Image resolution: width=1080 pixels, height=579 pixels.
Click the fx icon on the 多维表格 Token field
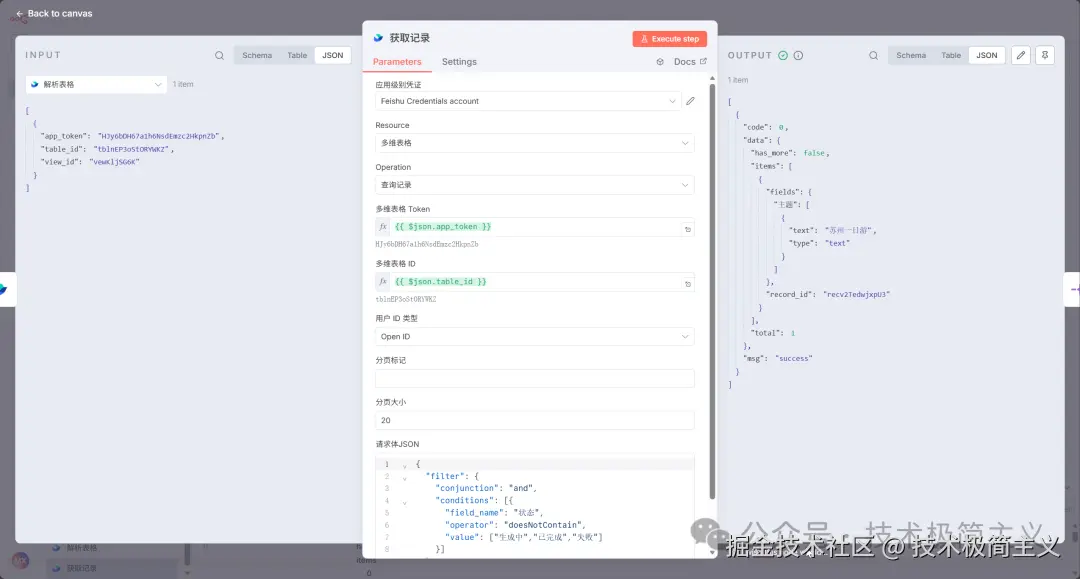pyautogui.click(x=382, y=226)
